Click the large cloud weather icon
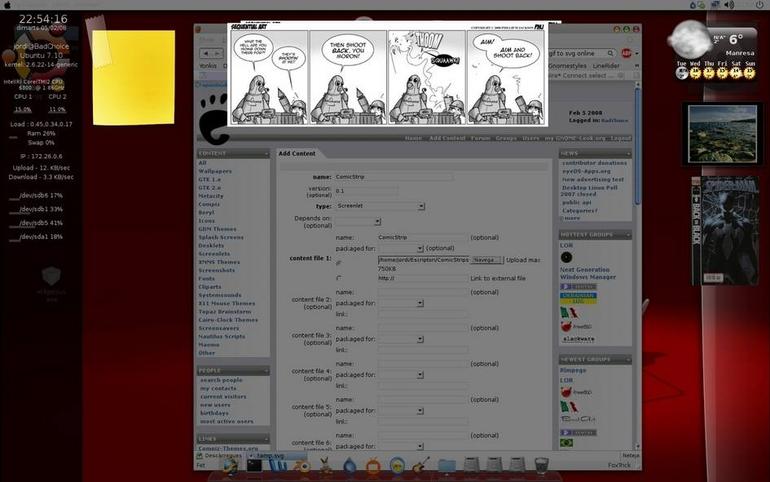 click(x=690, y=40)
